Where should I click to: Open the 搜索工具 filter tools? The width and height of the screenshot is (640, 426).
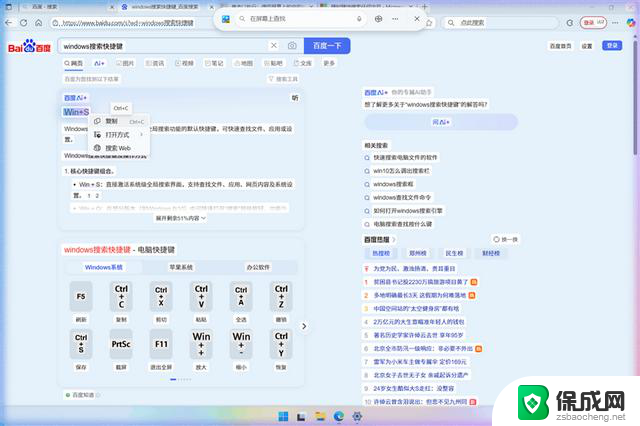tap(283, 79)
